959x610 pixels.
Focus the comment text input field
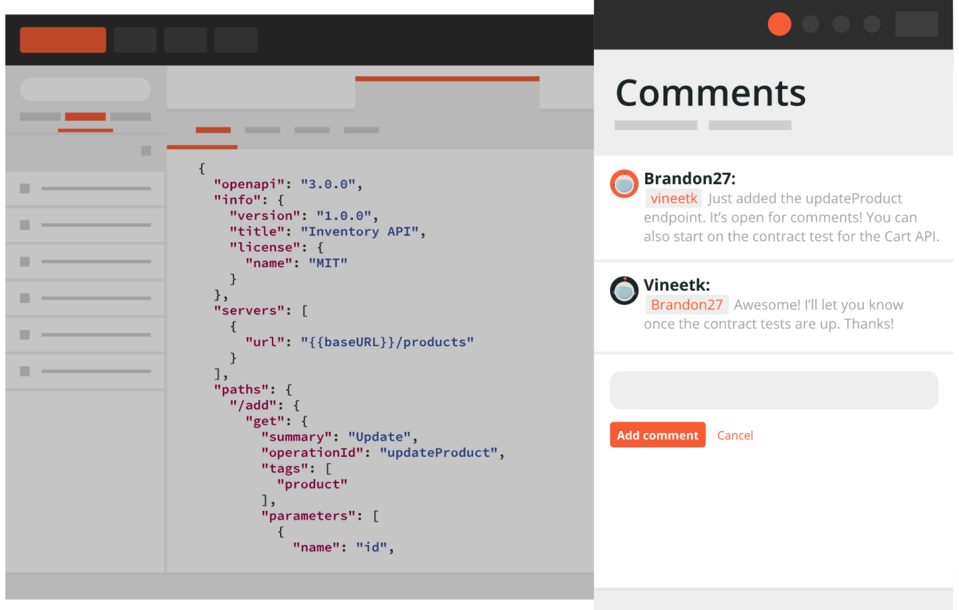774,390
